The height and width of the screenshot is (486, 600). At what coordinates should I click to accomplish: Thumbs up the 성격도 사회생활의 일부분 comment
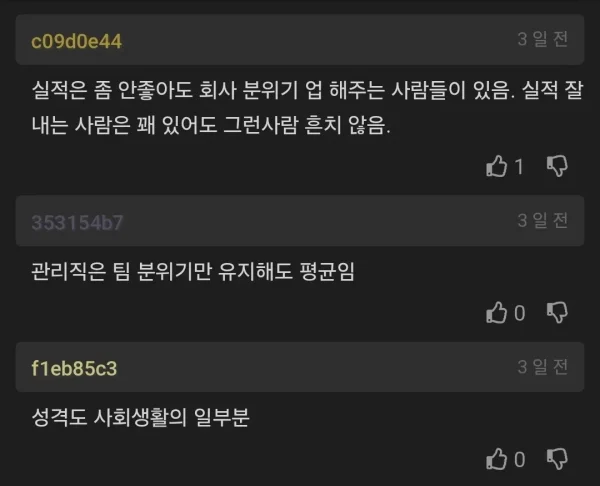pos(496,459)
